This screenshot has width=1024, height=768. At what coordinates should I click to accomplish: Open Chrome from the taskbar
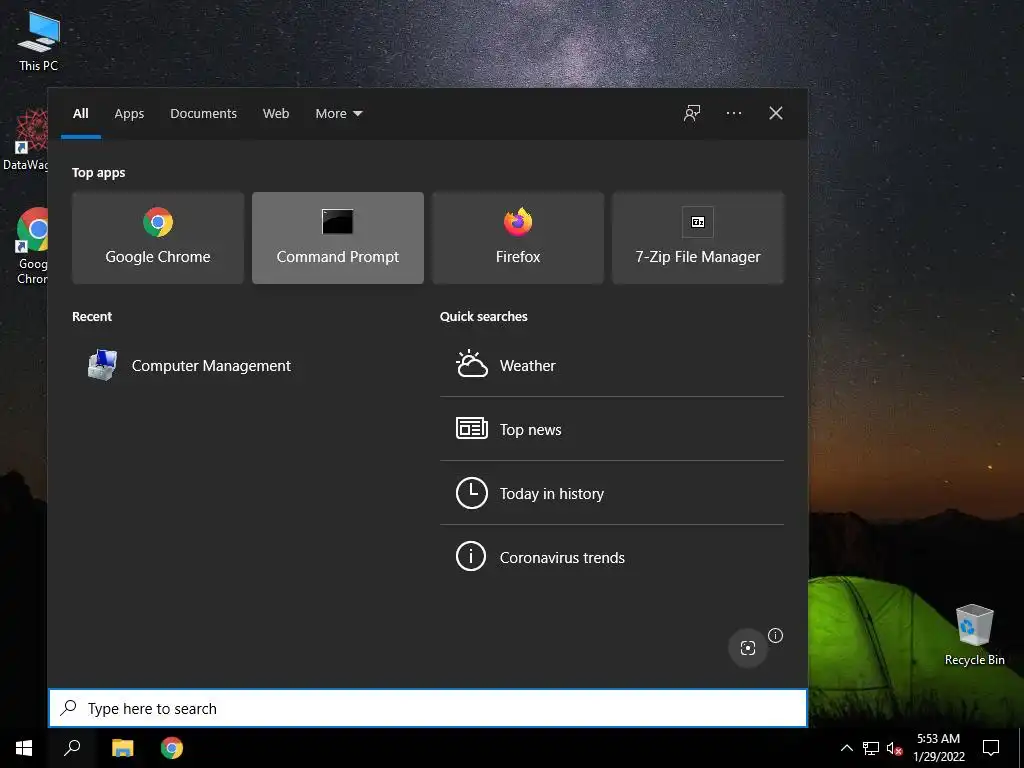click(172, 748)
